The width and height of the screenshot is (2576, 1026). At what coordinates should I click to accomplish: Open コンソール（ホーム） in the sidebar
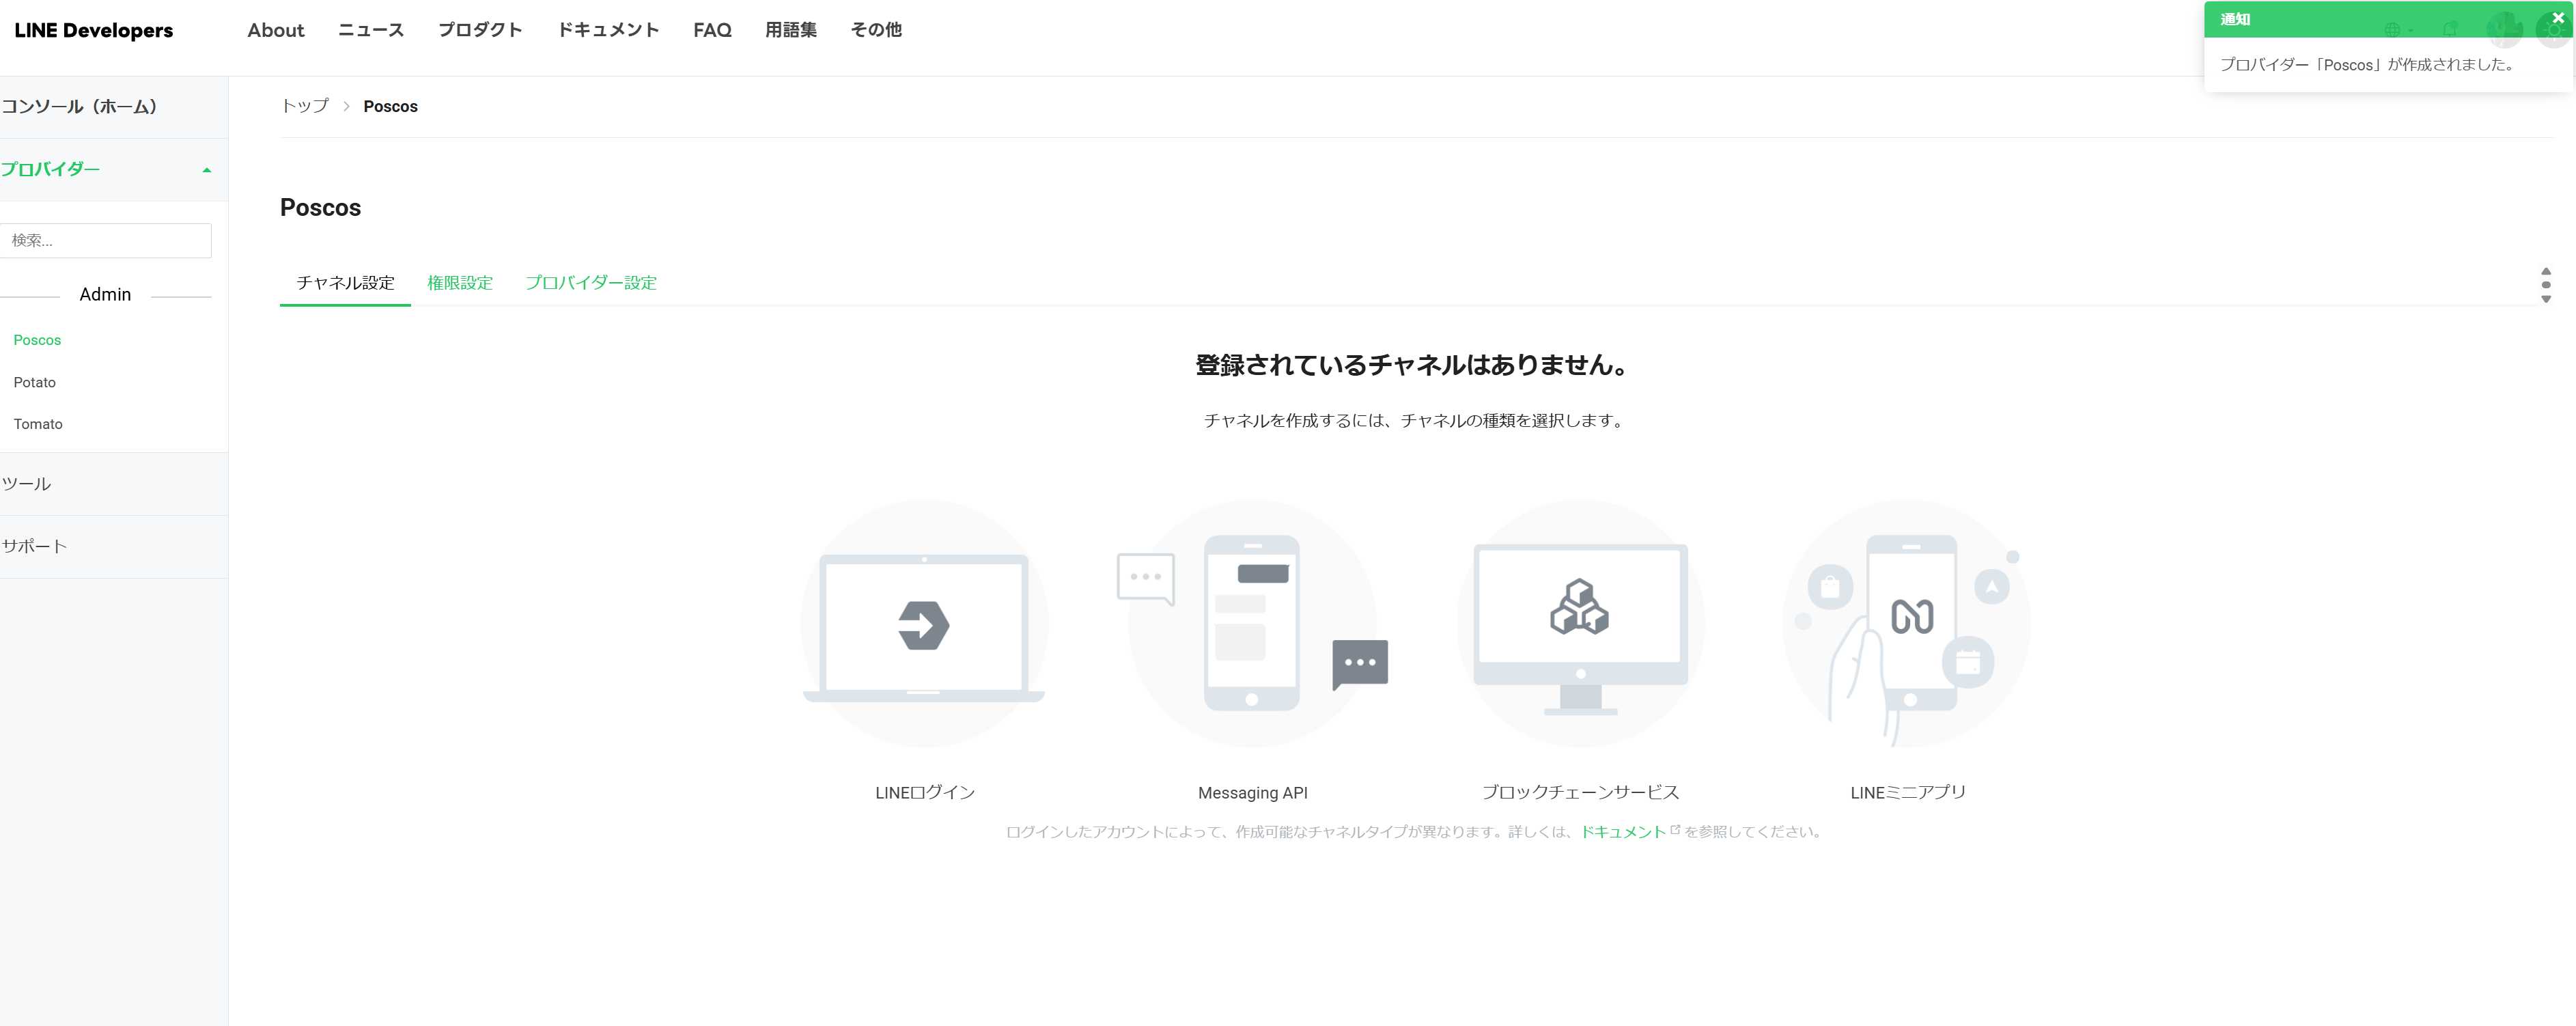pos(80,107)
